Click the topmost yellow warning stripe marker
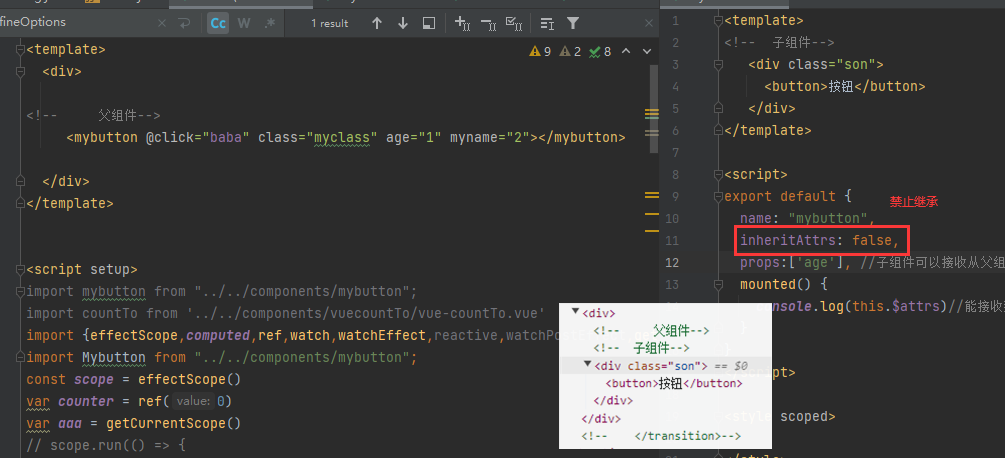The image size is (1005, 458). (652, 111)
